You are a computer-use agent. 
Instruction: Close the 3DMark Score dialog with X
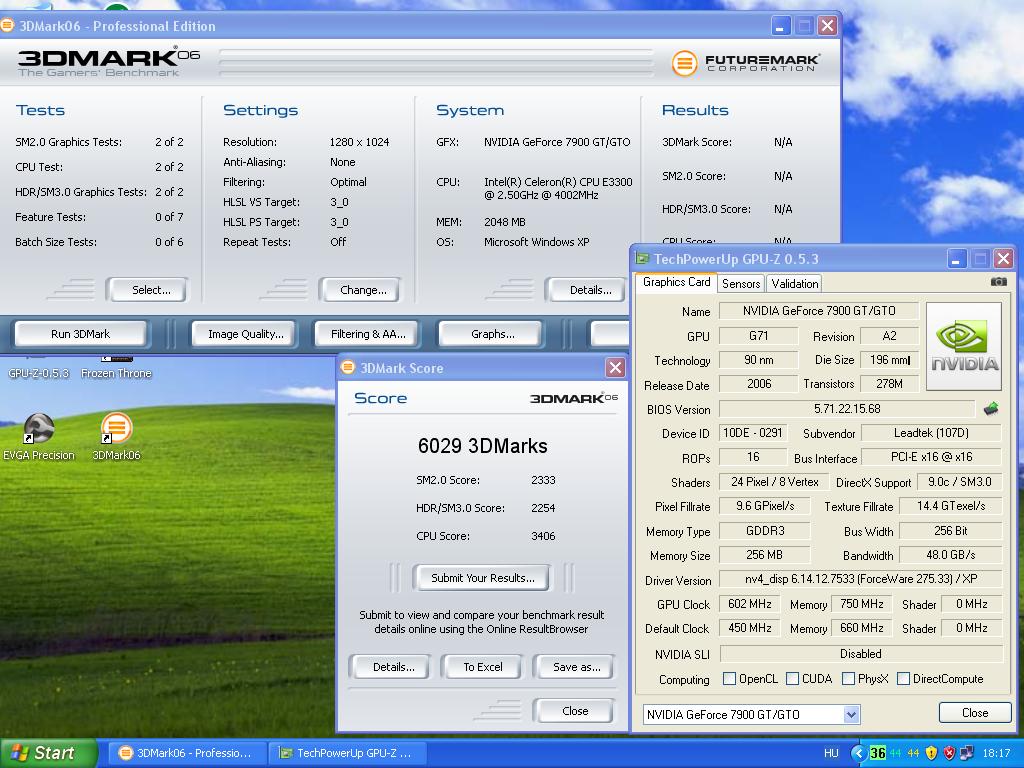pos(615,368)
